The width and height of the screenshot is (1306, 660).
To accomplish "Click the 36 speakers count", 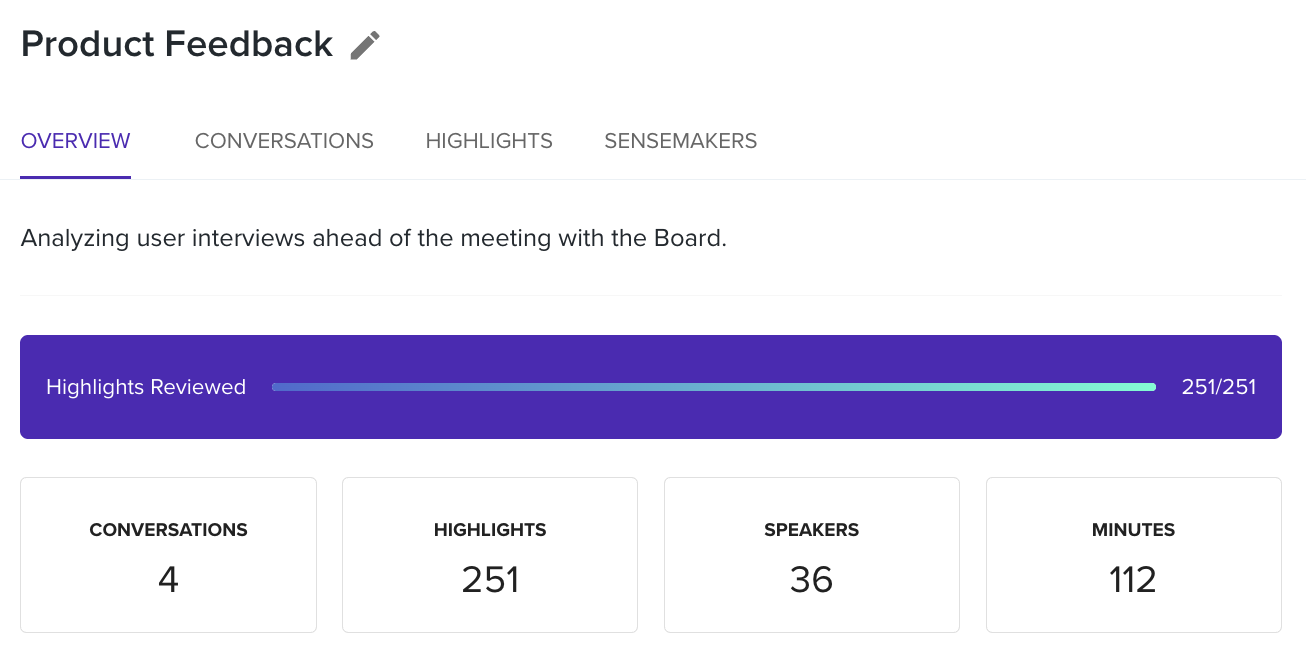I will point(811,580).
